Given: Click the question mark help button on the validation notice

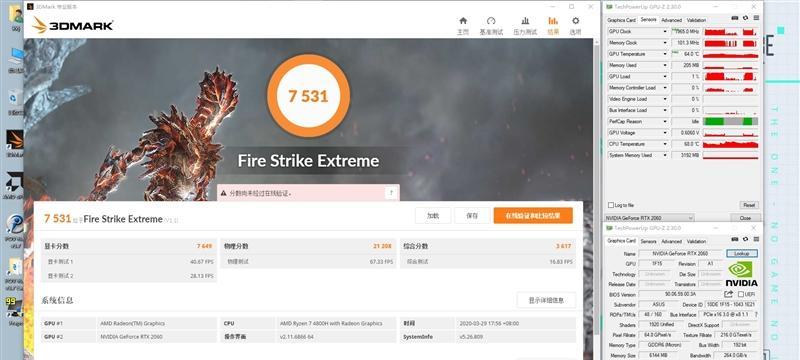Looking at the screenshot, I should click(391, 193).
